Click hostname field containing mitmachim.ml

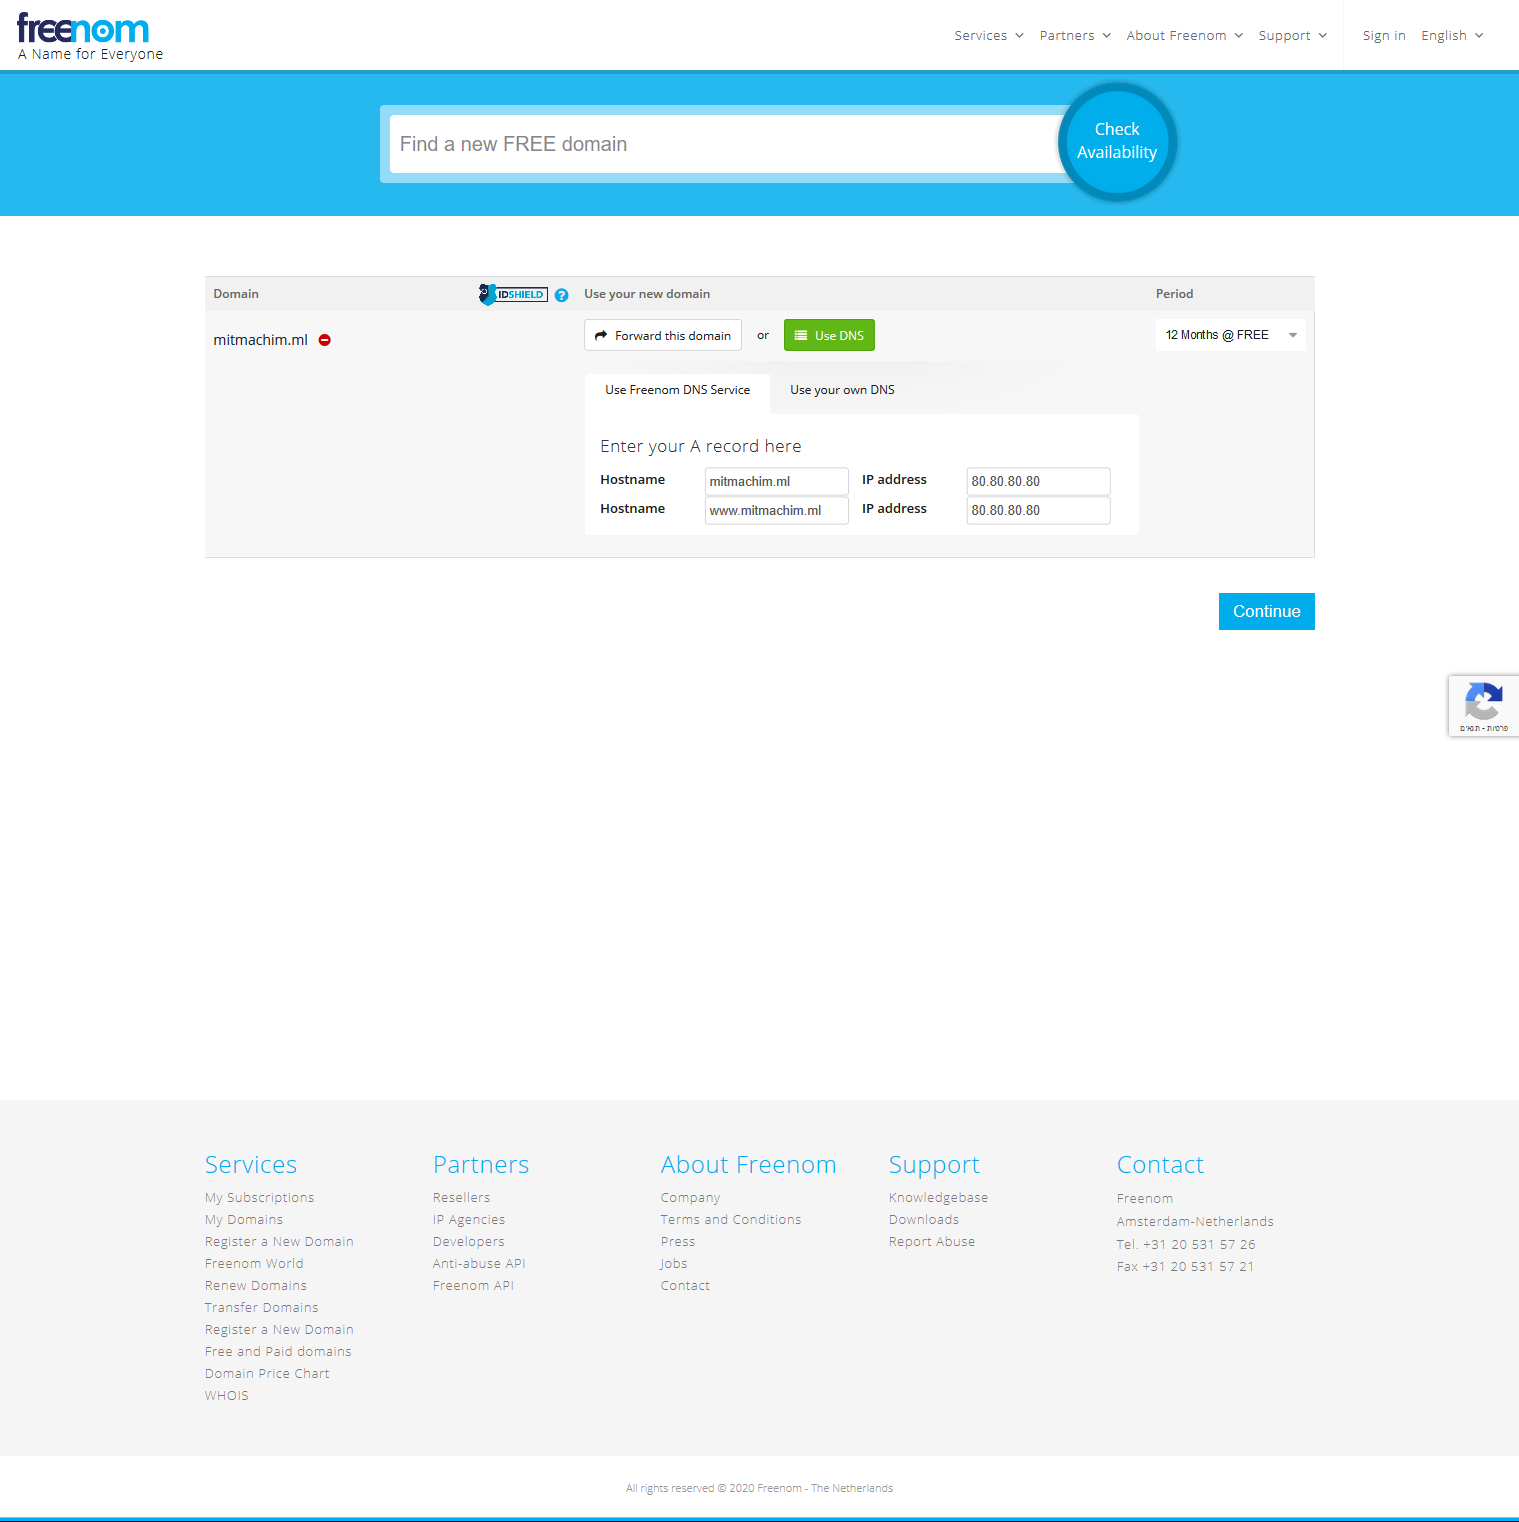[x=777, y=481]
